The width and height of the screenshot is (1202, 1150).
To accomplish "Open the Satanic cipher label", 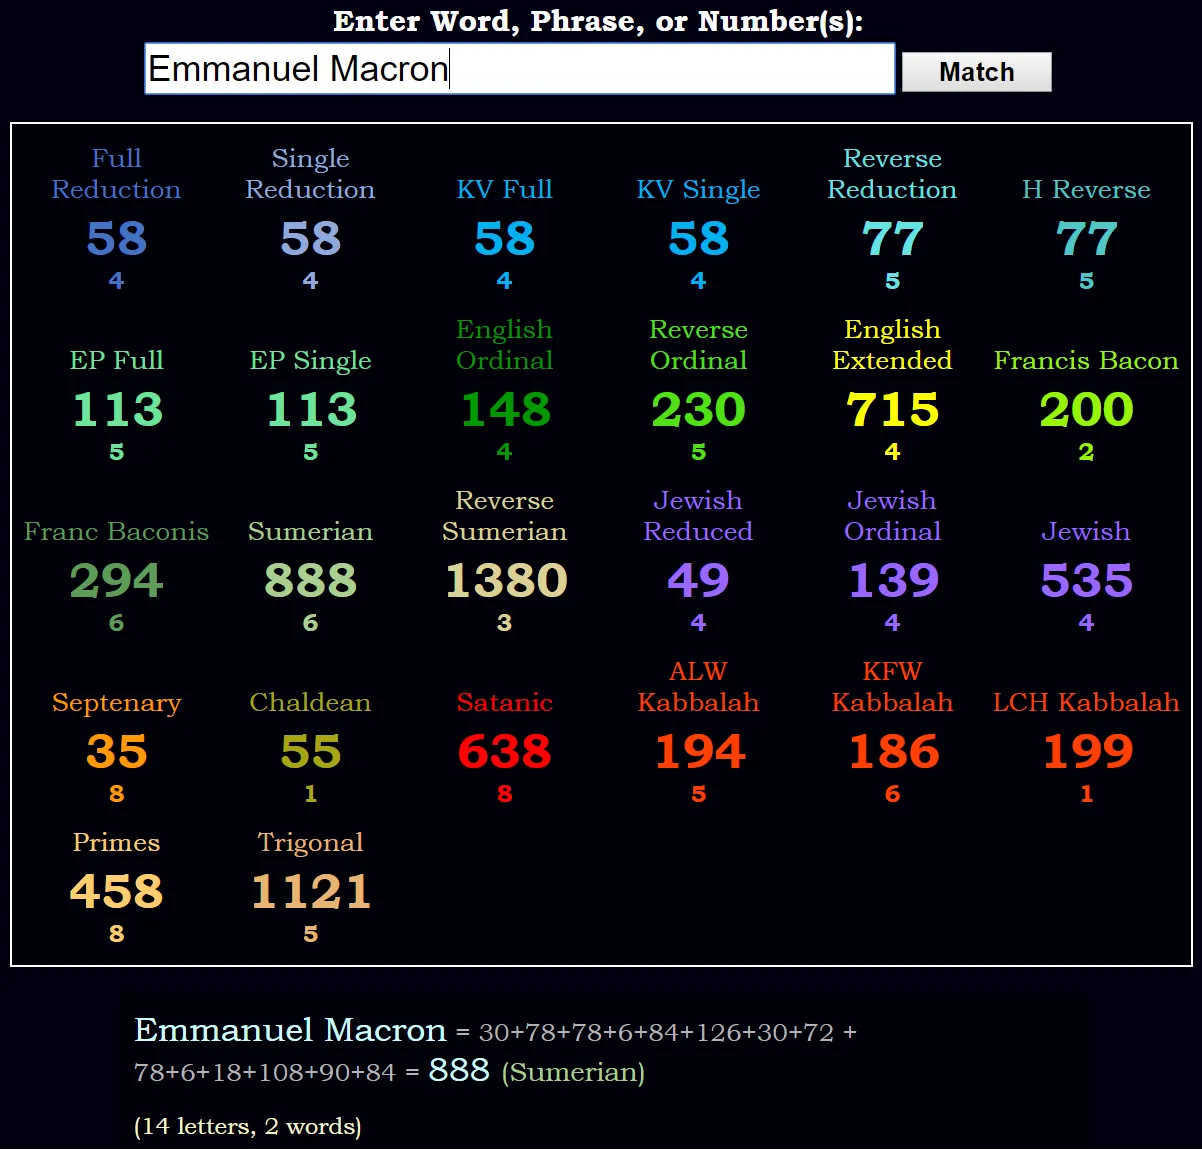I will 504,702.
